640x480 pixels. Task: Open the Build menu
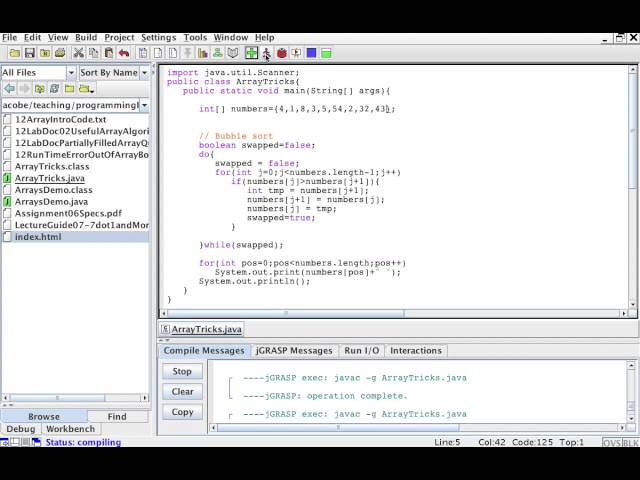pos(86,38)
